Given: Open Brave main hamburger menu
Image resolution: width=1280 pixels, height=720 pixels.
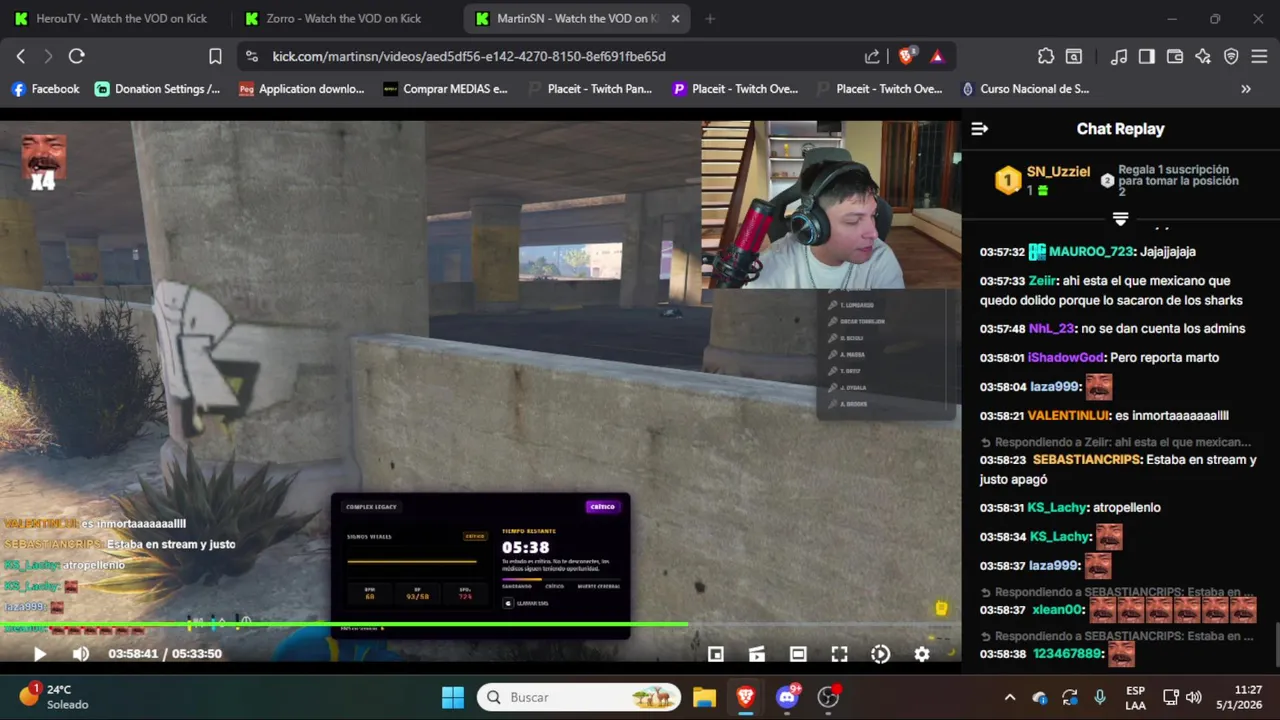Looking at the screenshot, I should 1259,56.
